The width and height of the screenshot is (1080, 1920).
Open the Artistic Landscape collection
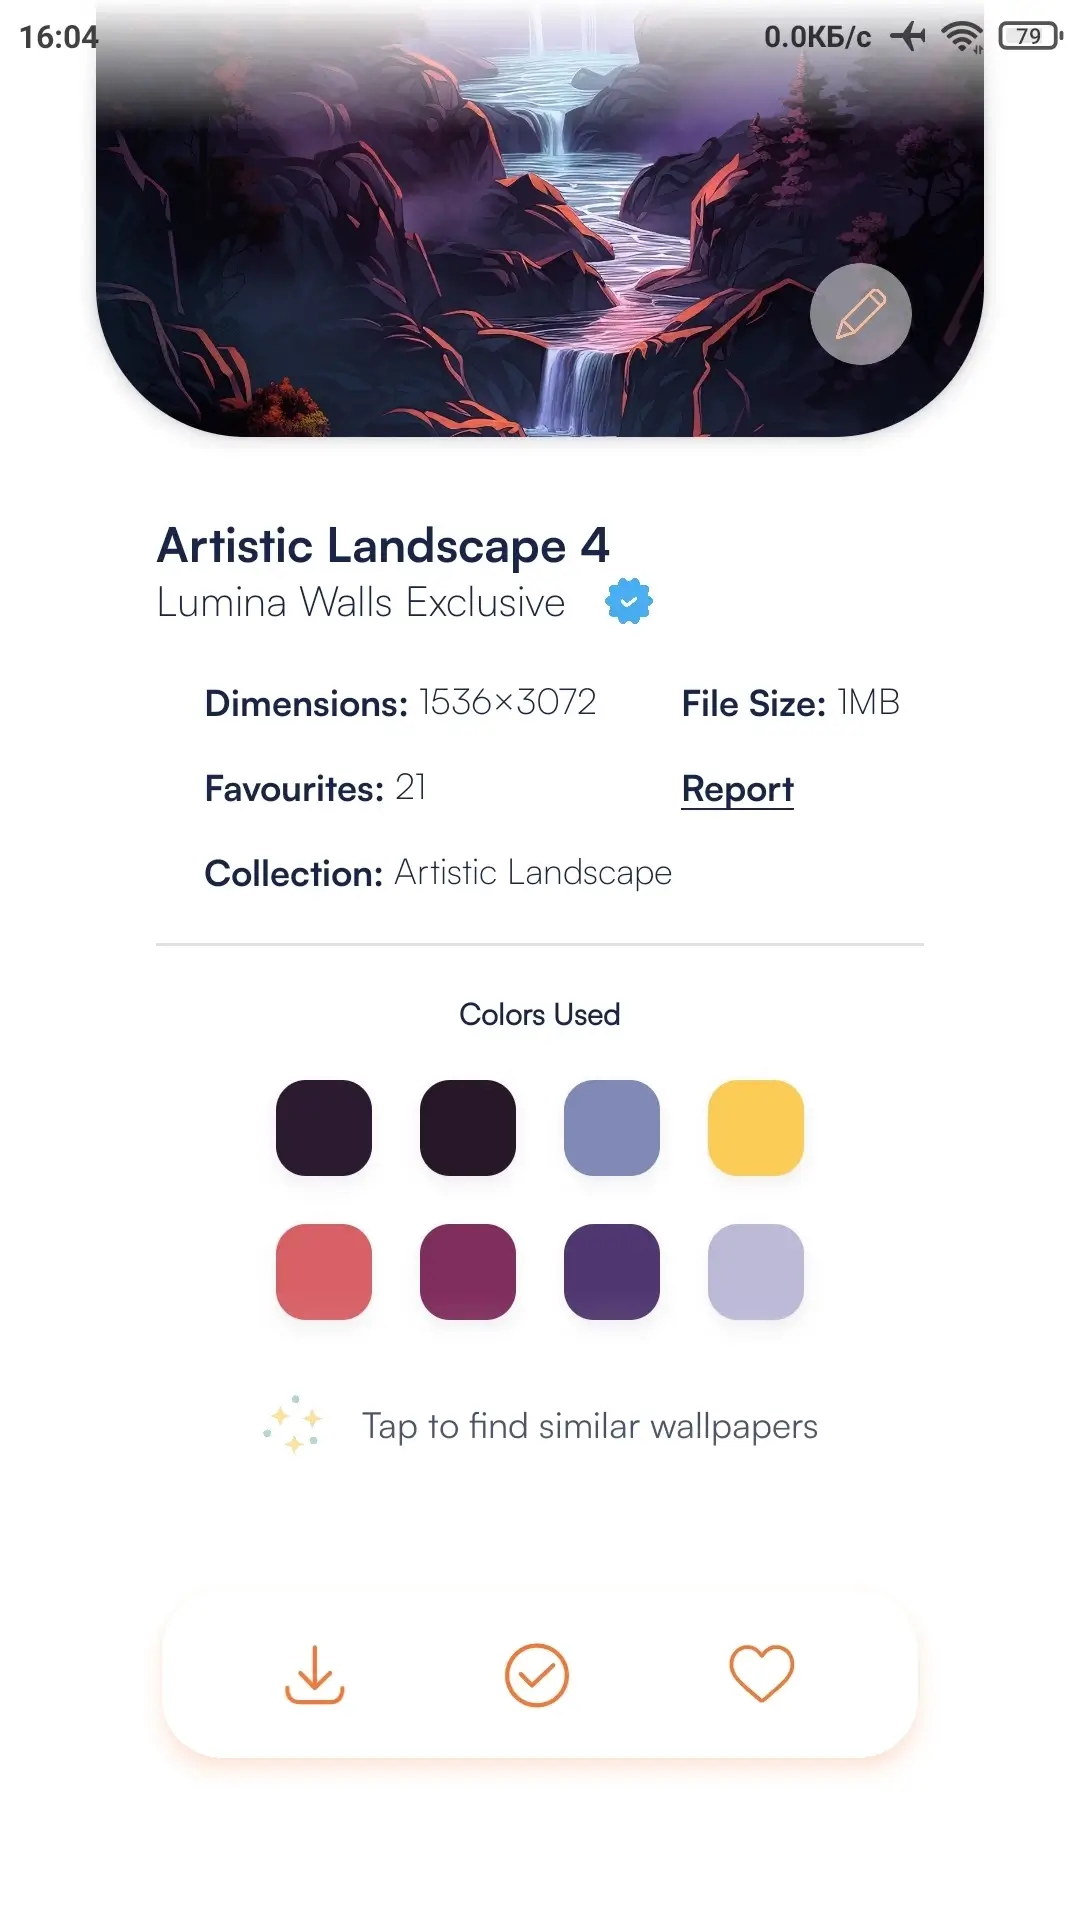coord(533,873)
